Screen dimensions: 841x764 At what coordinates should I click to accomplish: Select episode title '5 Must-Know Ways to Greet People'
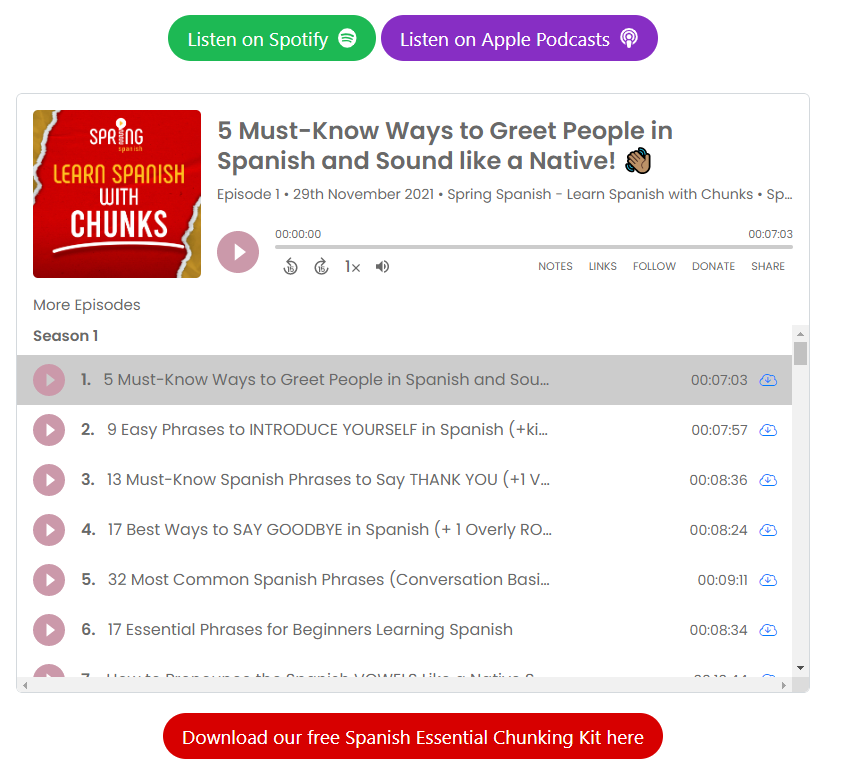tap(326, 379)
